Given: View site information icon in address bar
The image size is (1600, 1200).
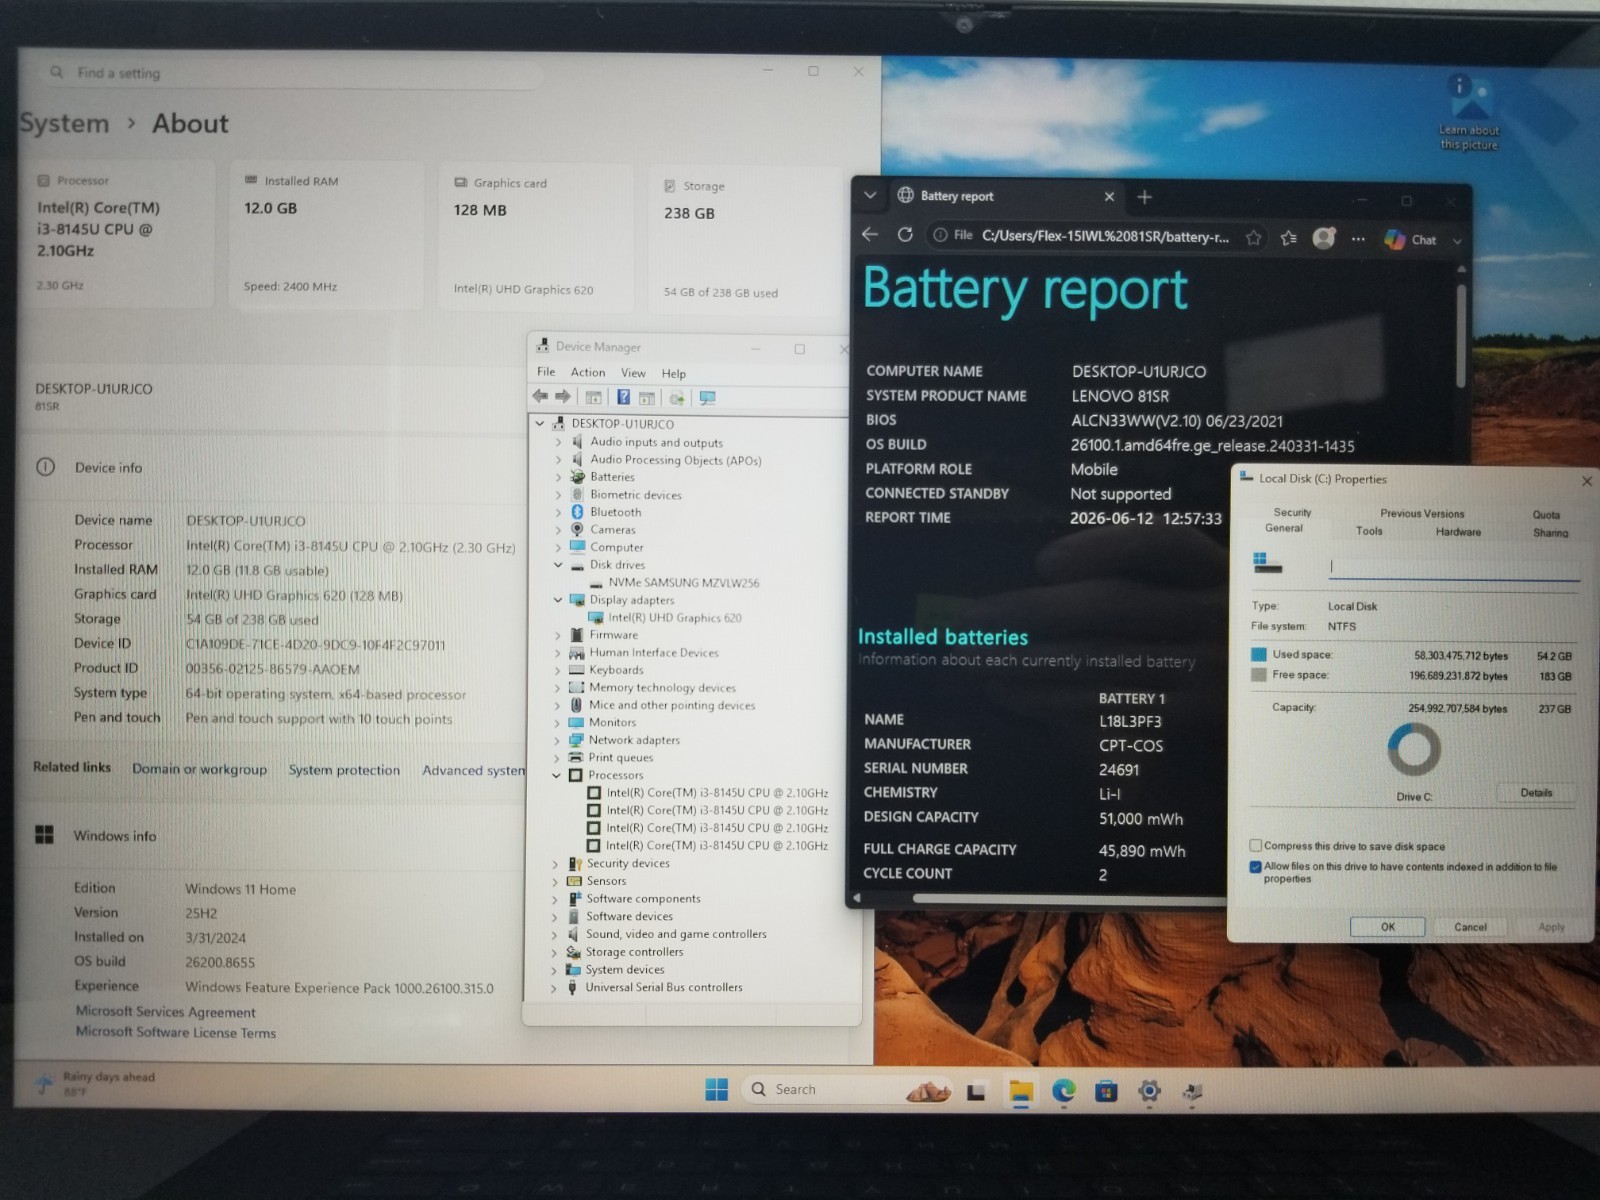Looking at the screenshot, I should point(940,235).
